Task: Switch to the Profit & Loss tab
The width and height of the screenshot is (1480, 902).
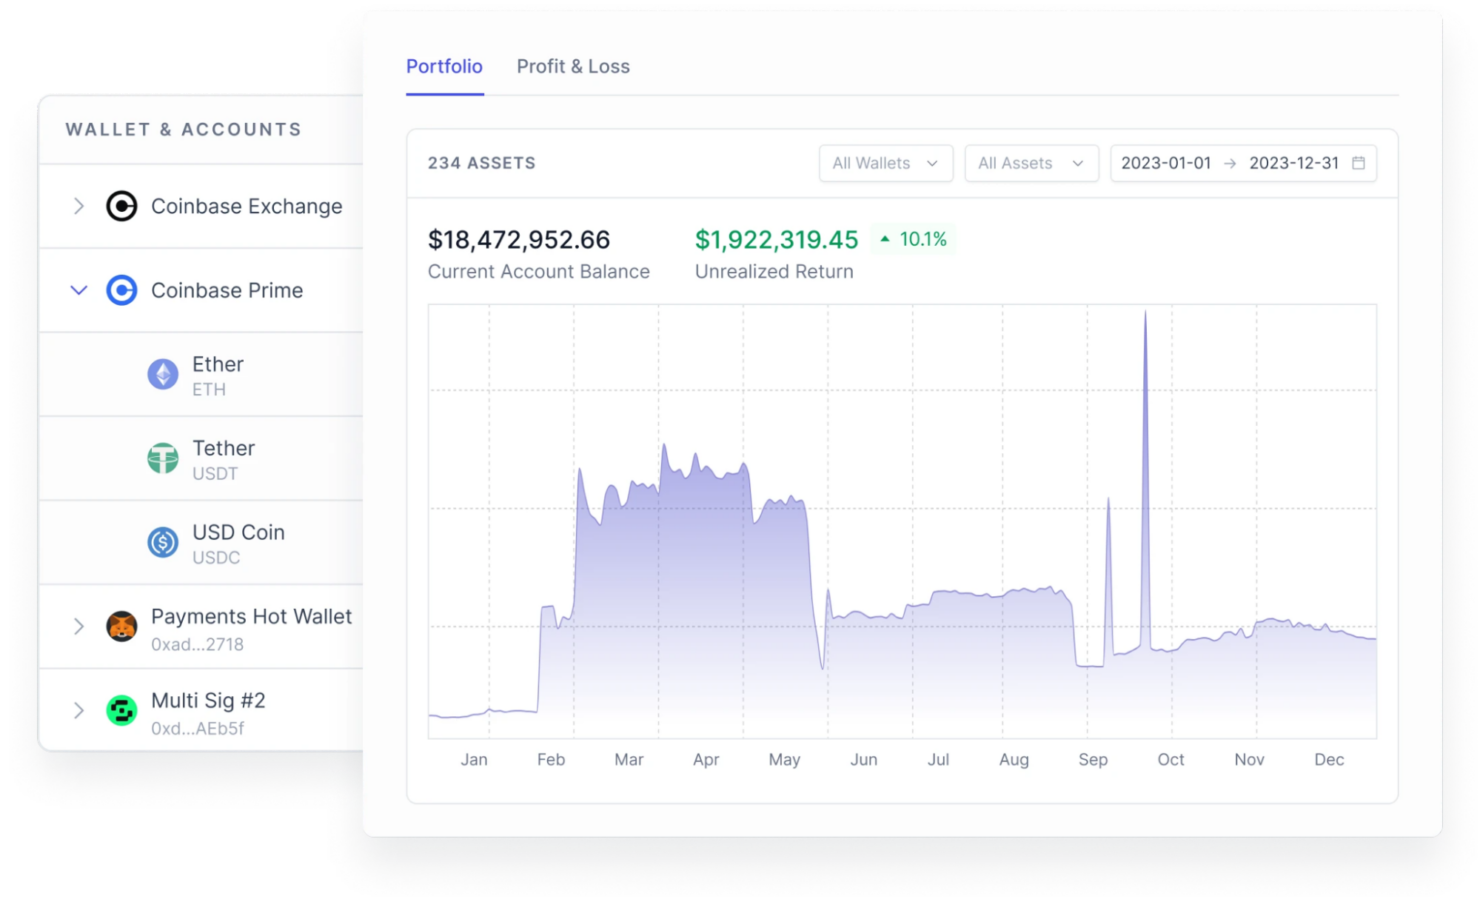Action: coord(573,66)
